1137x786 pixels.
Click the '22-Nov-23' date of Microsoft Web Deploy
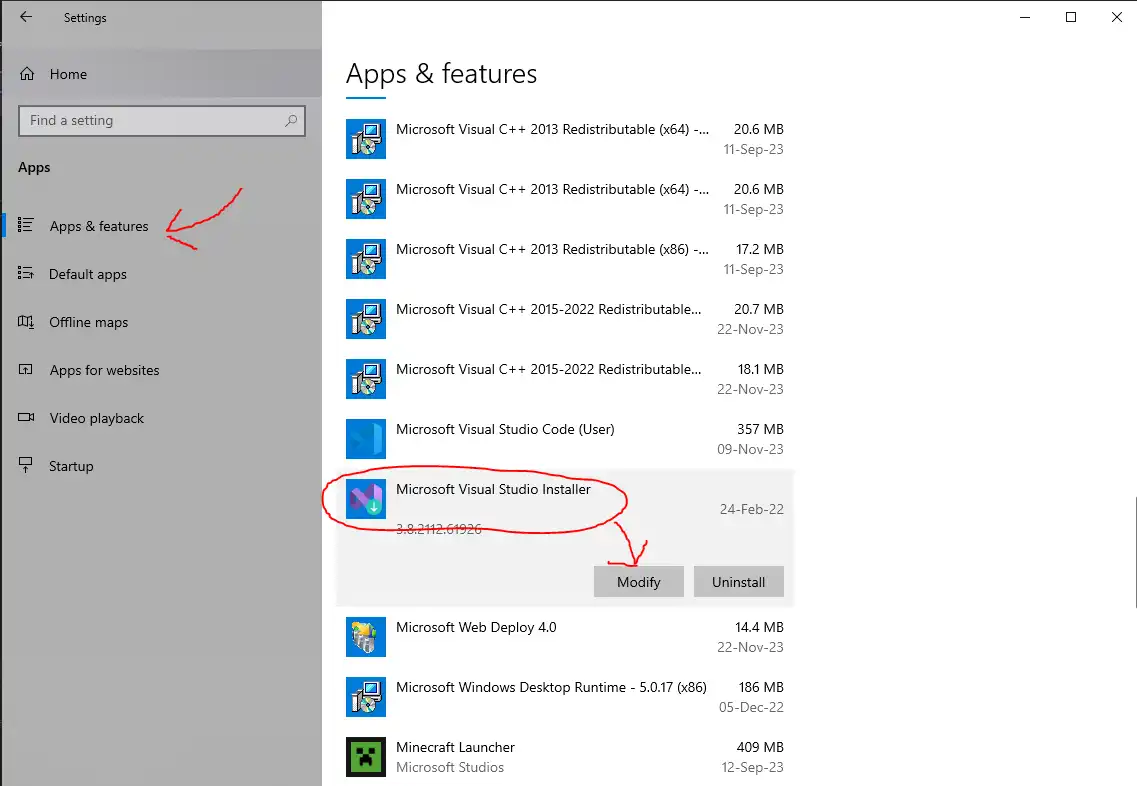751,648
